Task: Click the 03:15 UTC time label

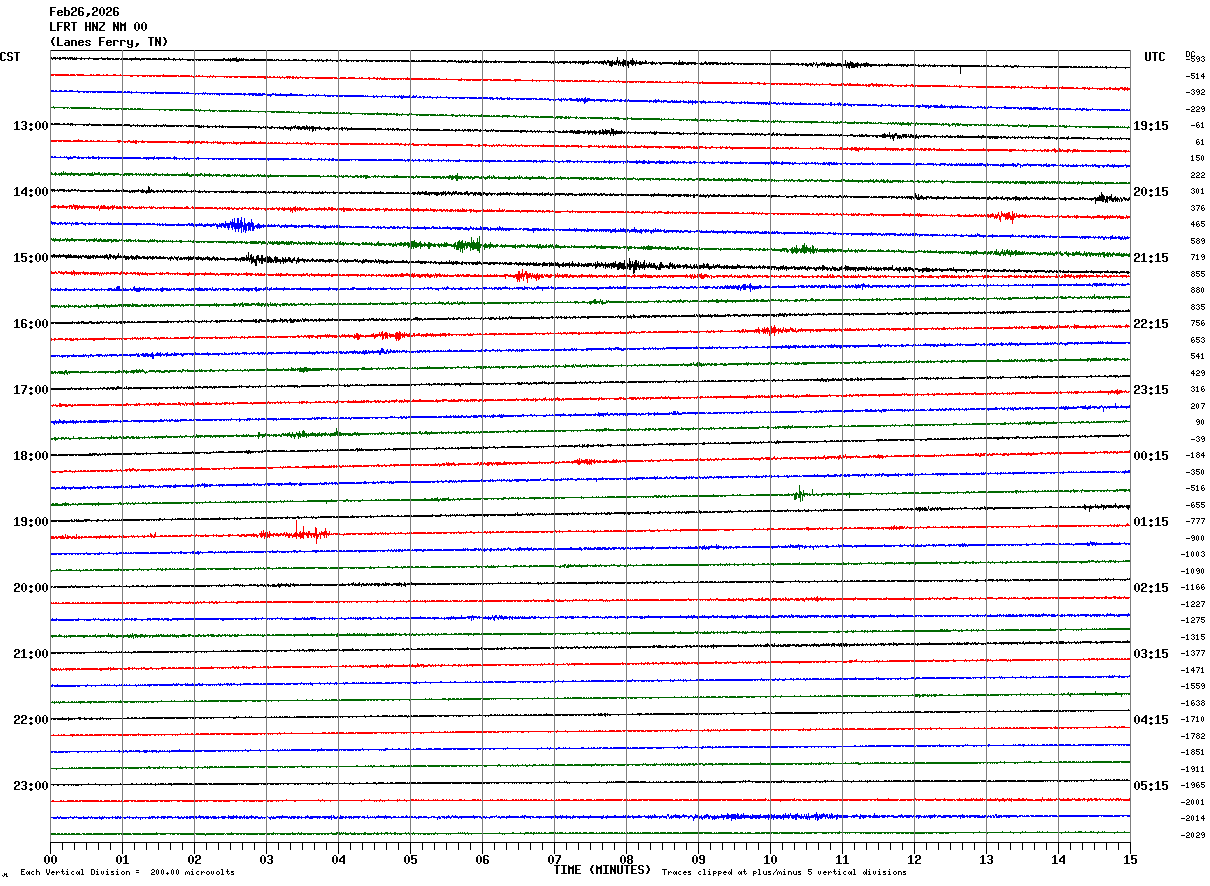Action: 1150,654
